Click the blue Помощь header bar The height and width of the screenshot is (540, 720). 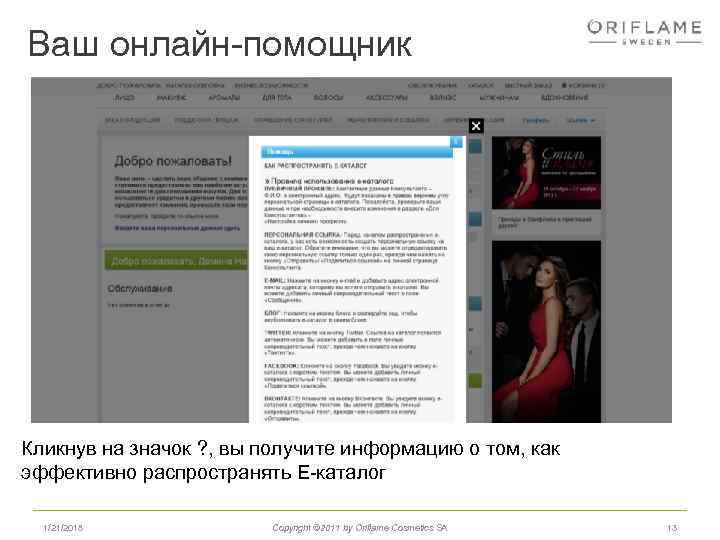[x=357, y=152]
